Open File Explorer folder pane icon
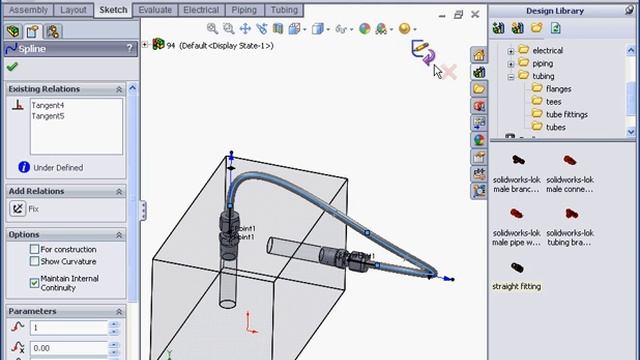The height and width of the screenshot is (360, 640). (479, 89)
